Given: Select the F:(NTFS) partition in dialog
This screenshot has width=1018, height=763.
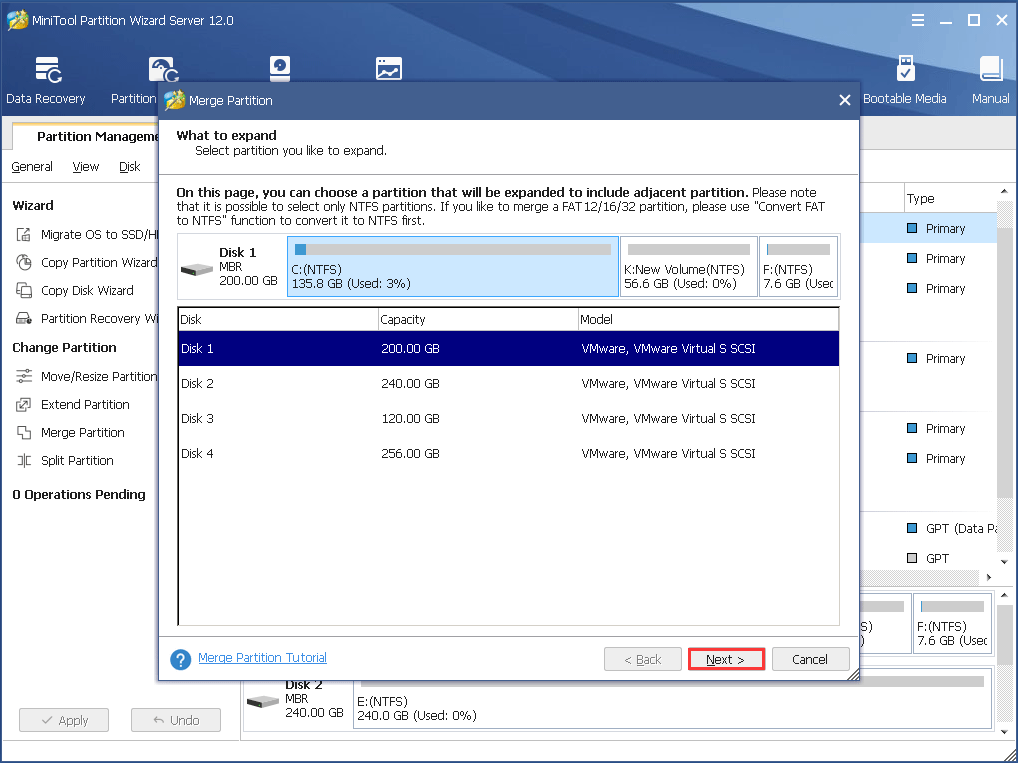Looking at the screenshot, I should click(799, 266).
